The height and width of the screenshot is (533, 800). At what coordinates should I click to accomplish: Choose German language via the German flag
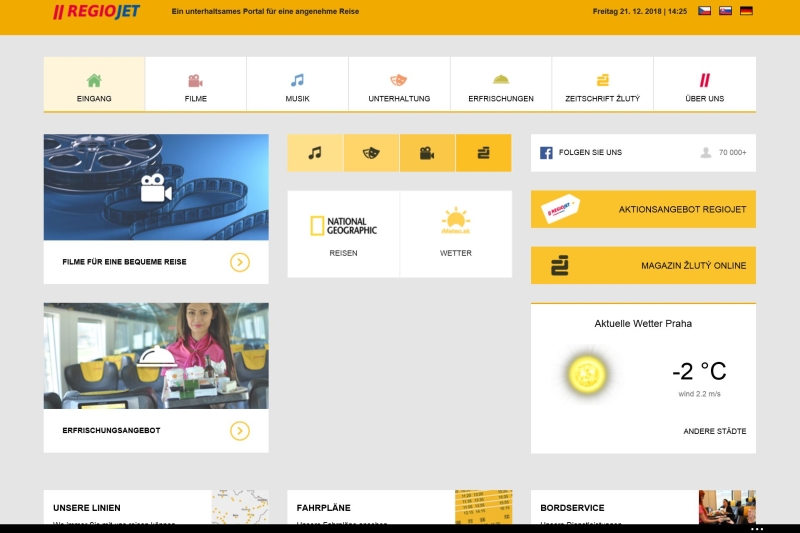[746, 11]
